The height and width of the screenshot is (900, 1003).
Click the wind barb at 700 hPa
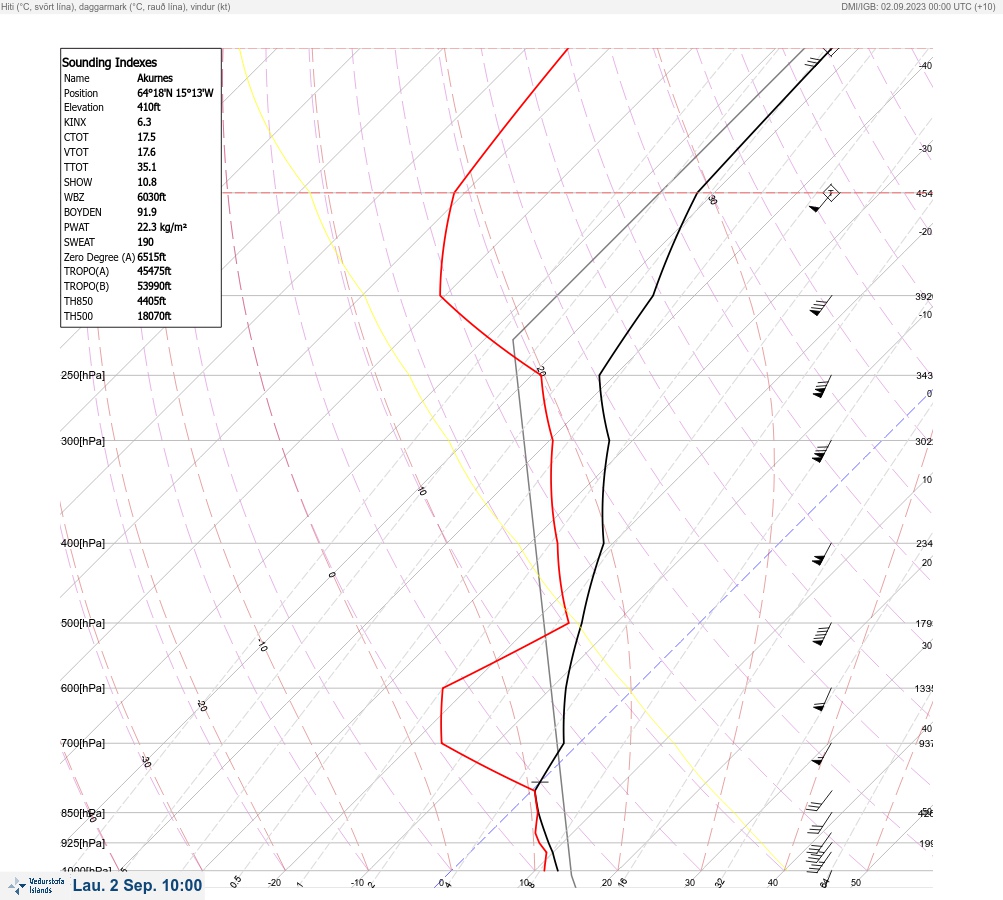click(822, 754)
